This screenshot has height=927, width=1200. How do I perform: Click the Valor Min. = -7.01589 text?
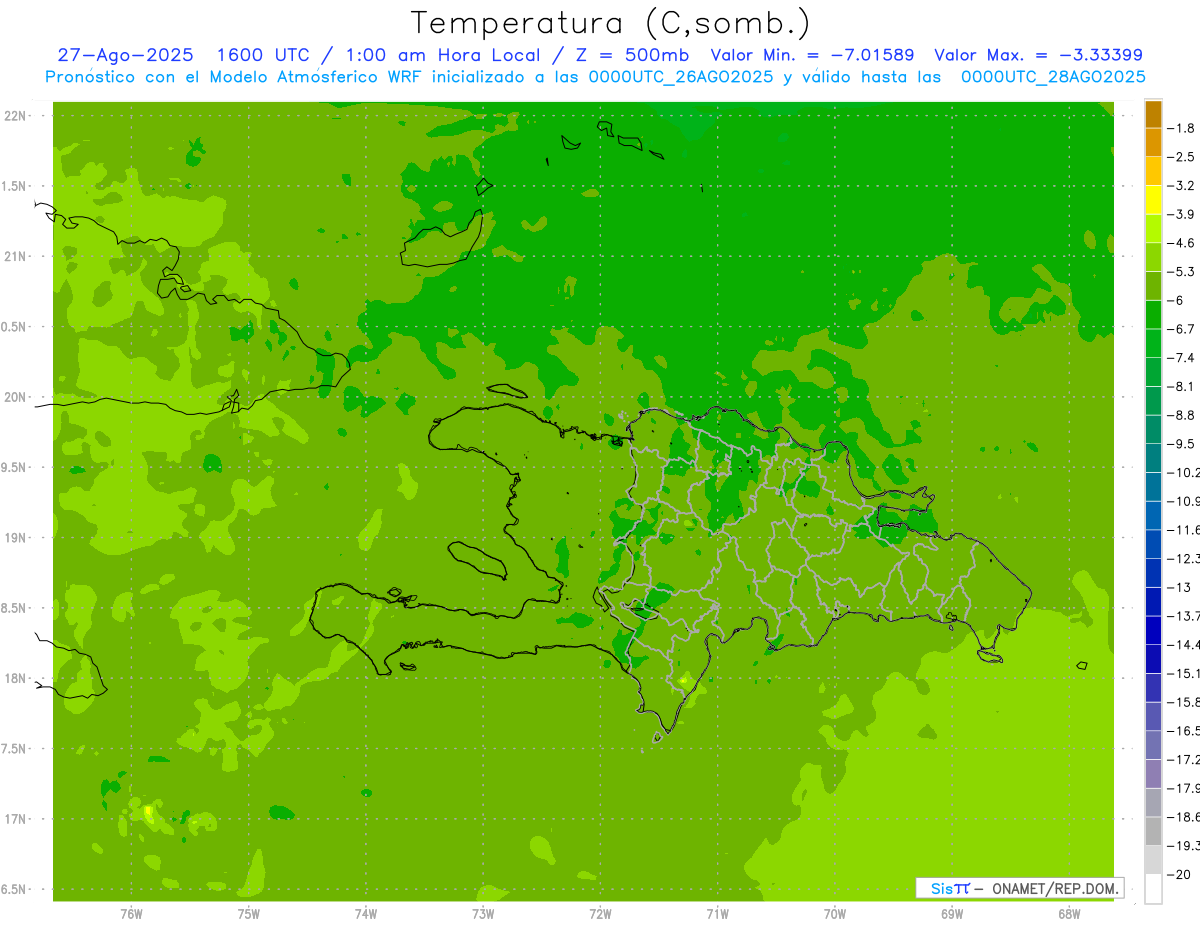[812, 55]
